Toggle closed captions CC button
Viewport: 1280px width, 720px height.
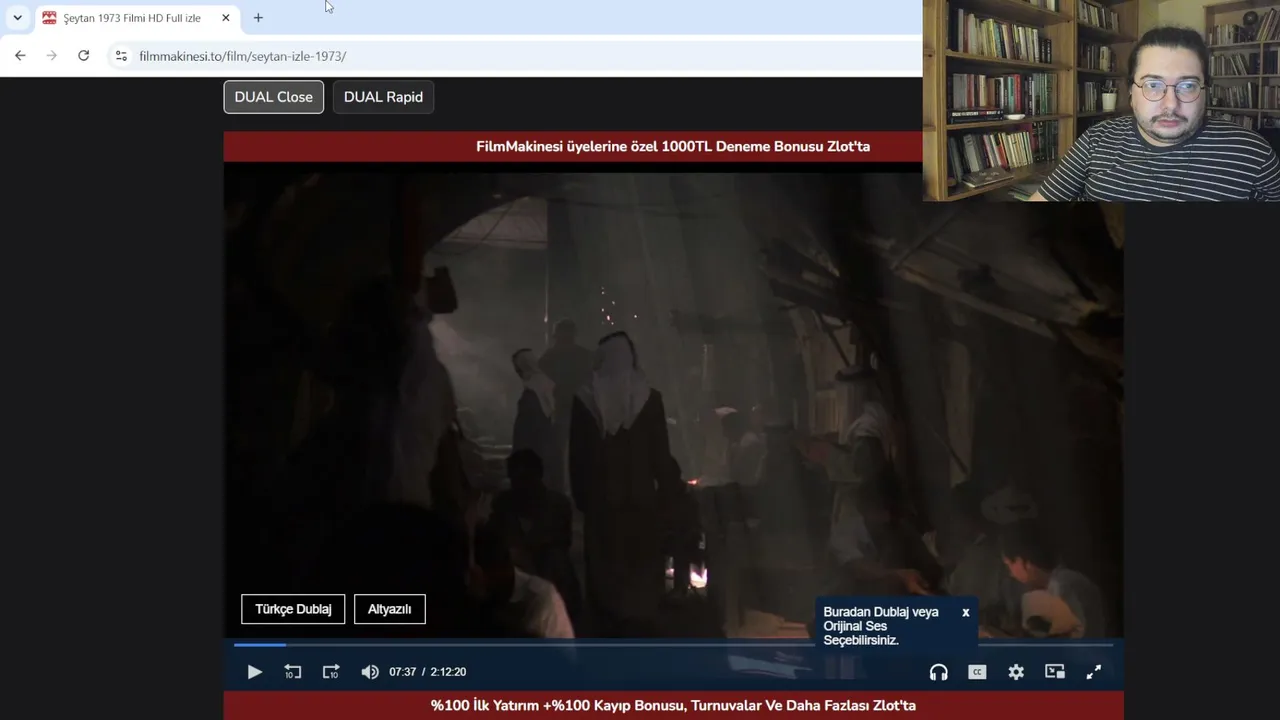click(977, 672)
